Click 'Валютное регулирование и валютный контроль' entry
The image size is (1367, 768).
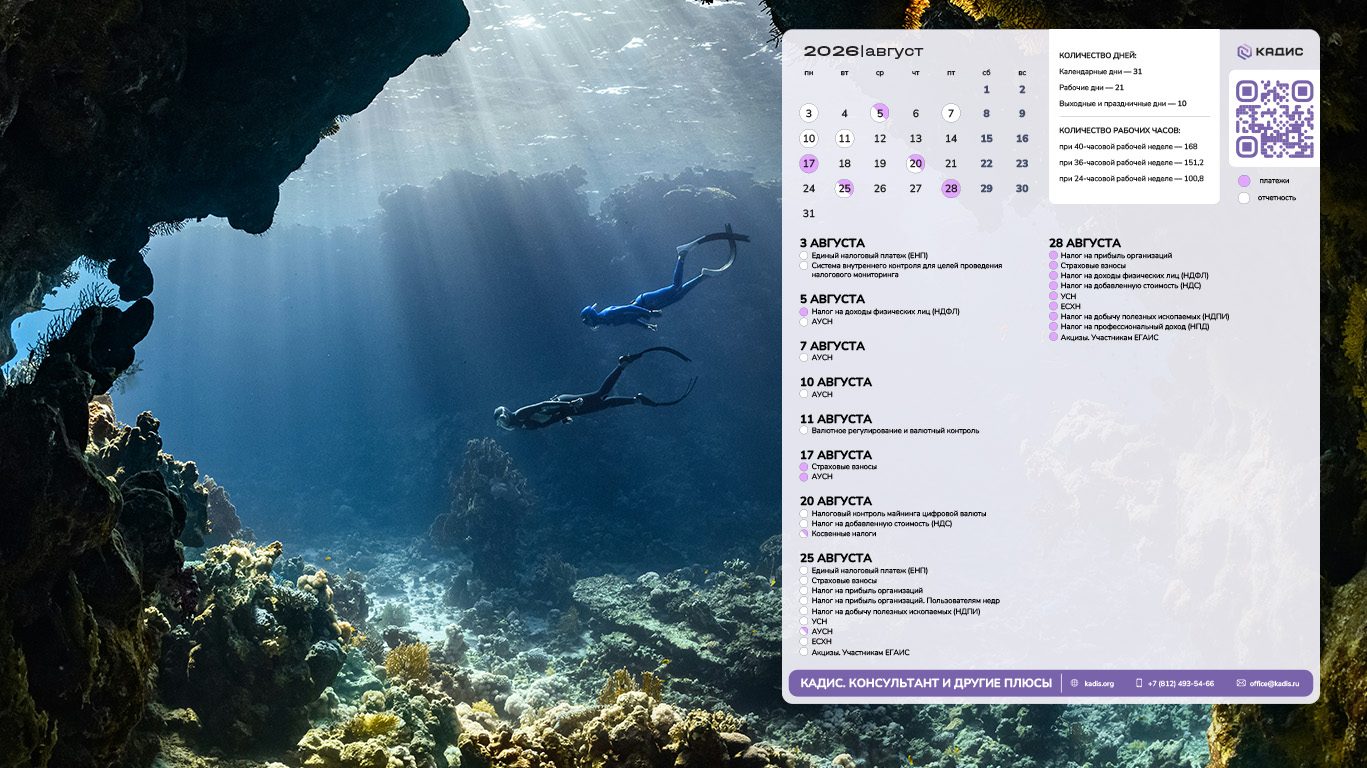pos(896,431)
